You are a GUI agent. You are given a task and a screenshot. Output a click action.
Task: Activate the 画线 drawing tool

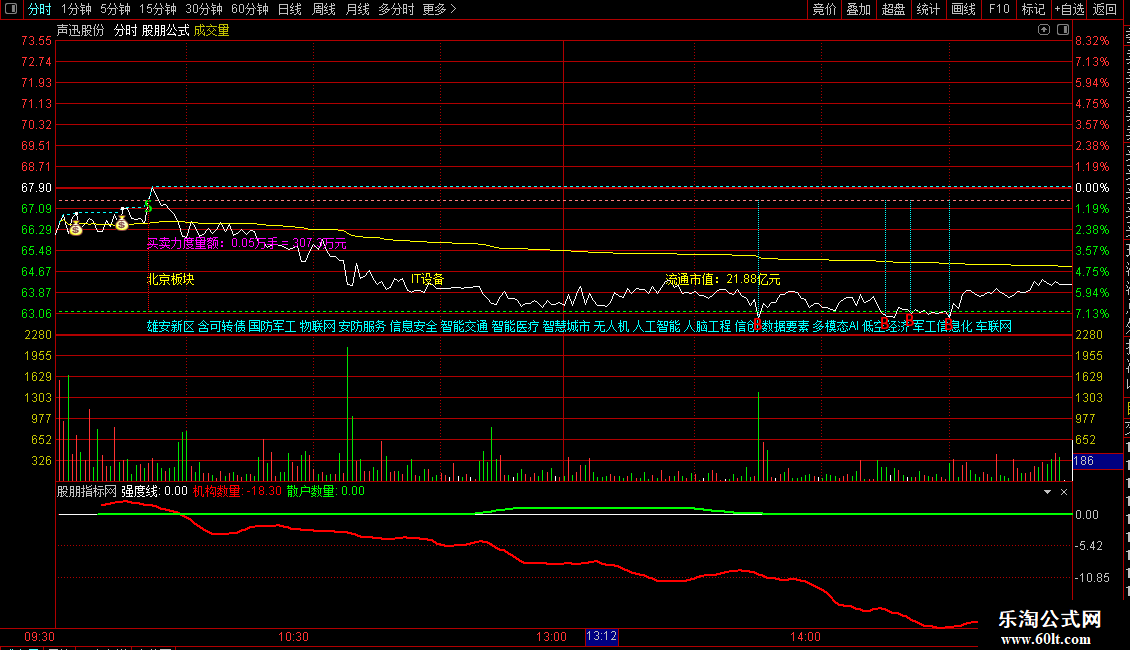coord(963,9)
